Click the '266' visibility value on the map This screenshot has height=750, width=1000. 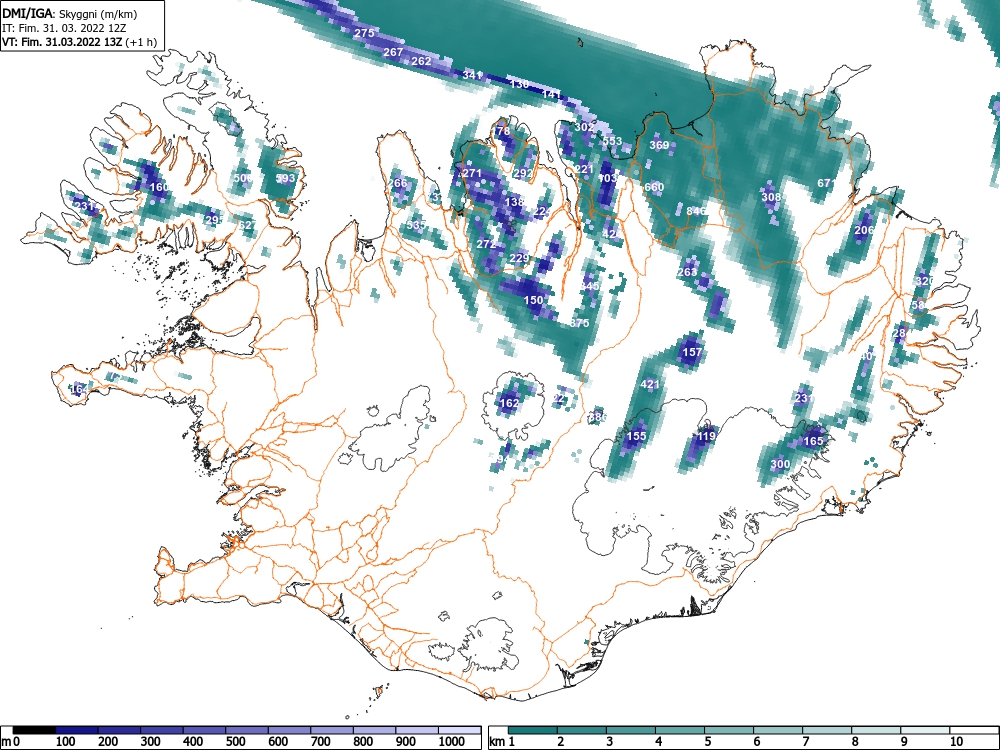[x=397, y=183]
